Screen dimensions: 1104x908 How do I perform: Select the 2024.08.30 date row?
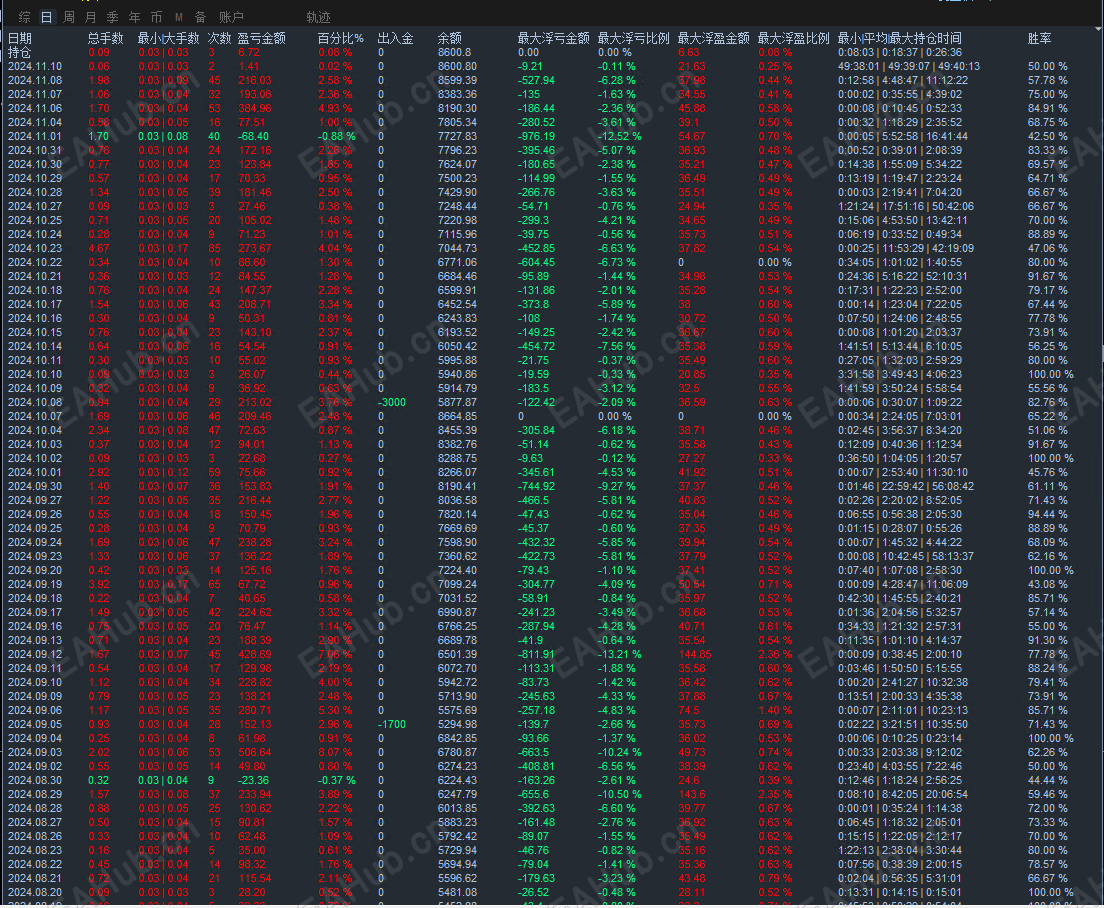point(35,781)
